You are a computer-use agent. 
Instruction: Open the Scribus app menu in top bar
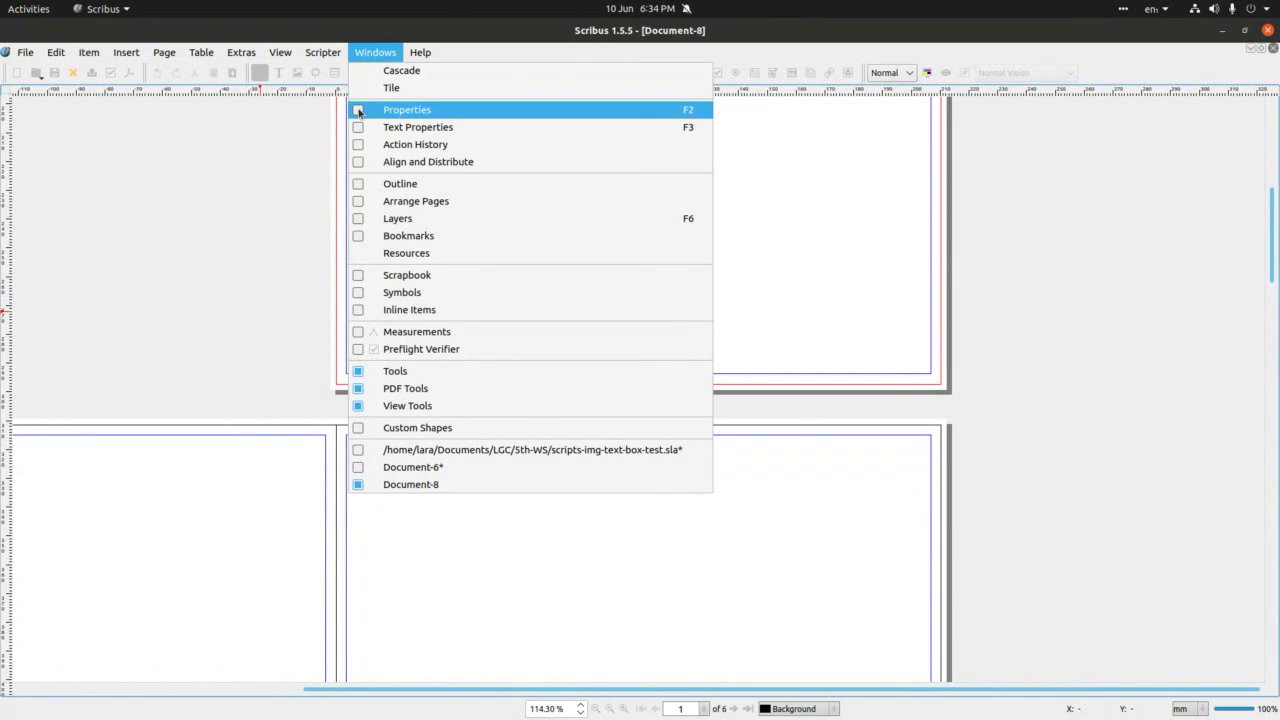[x=102, y=9]
